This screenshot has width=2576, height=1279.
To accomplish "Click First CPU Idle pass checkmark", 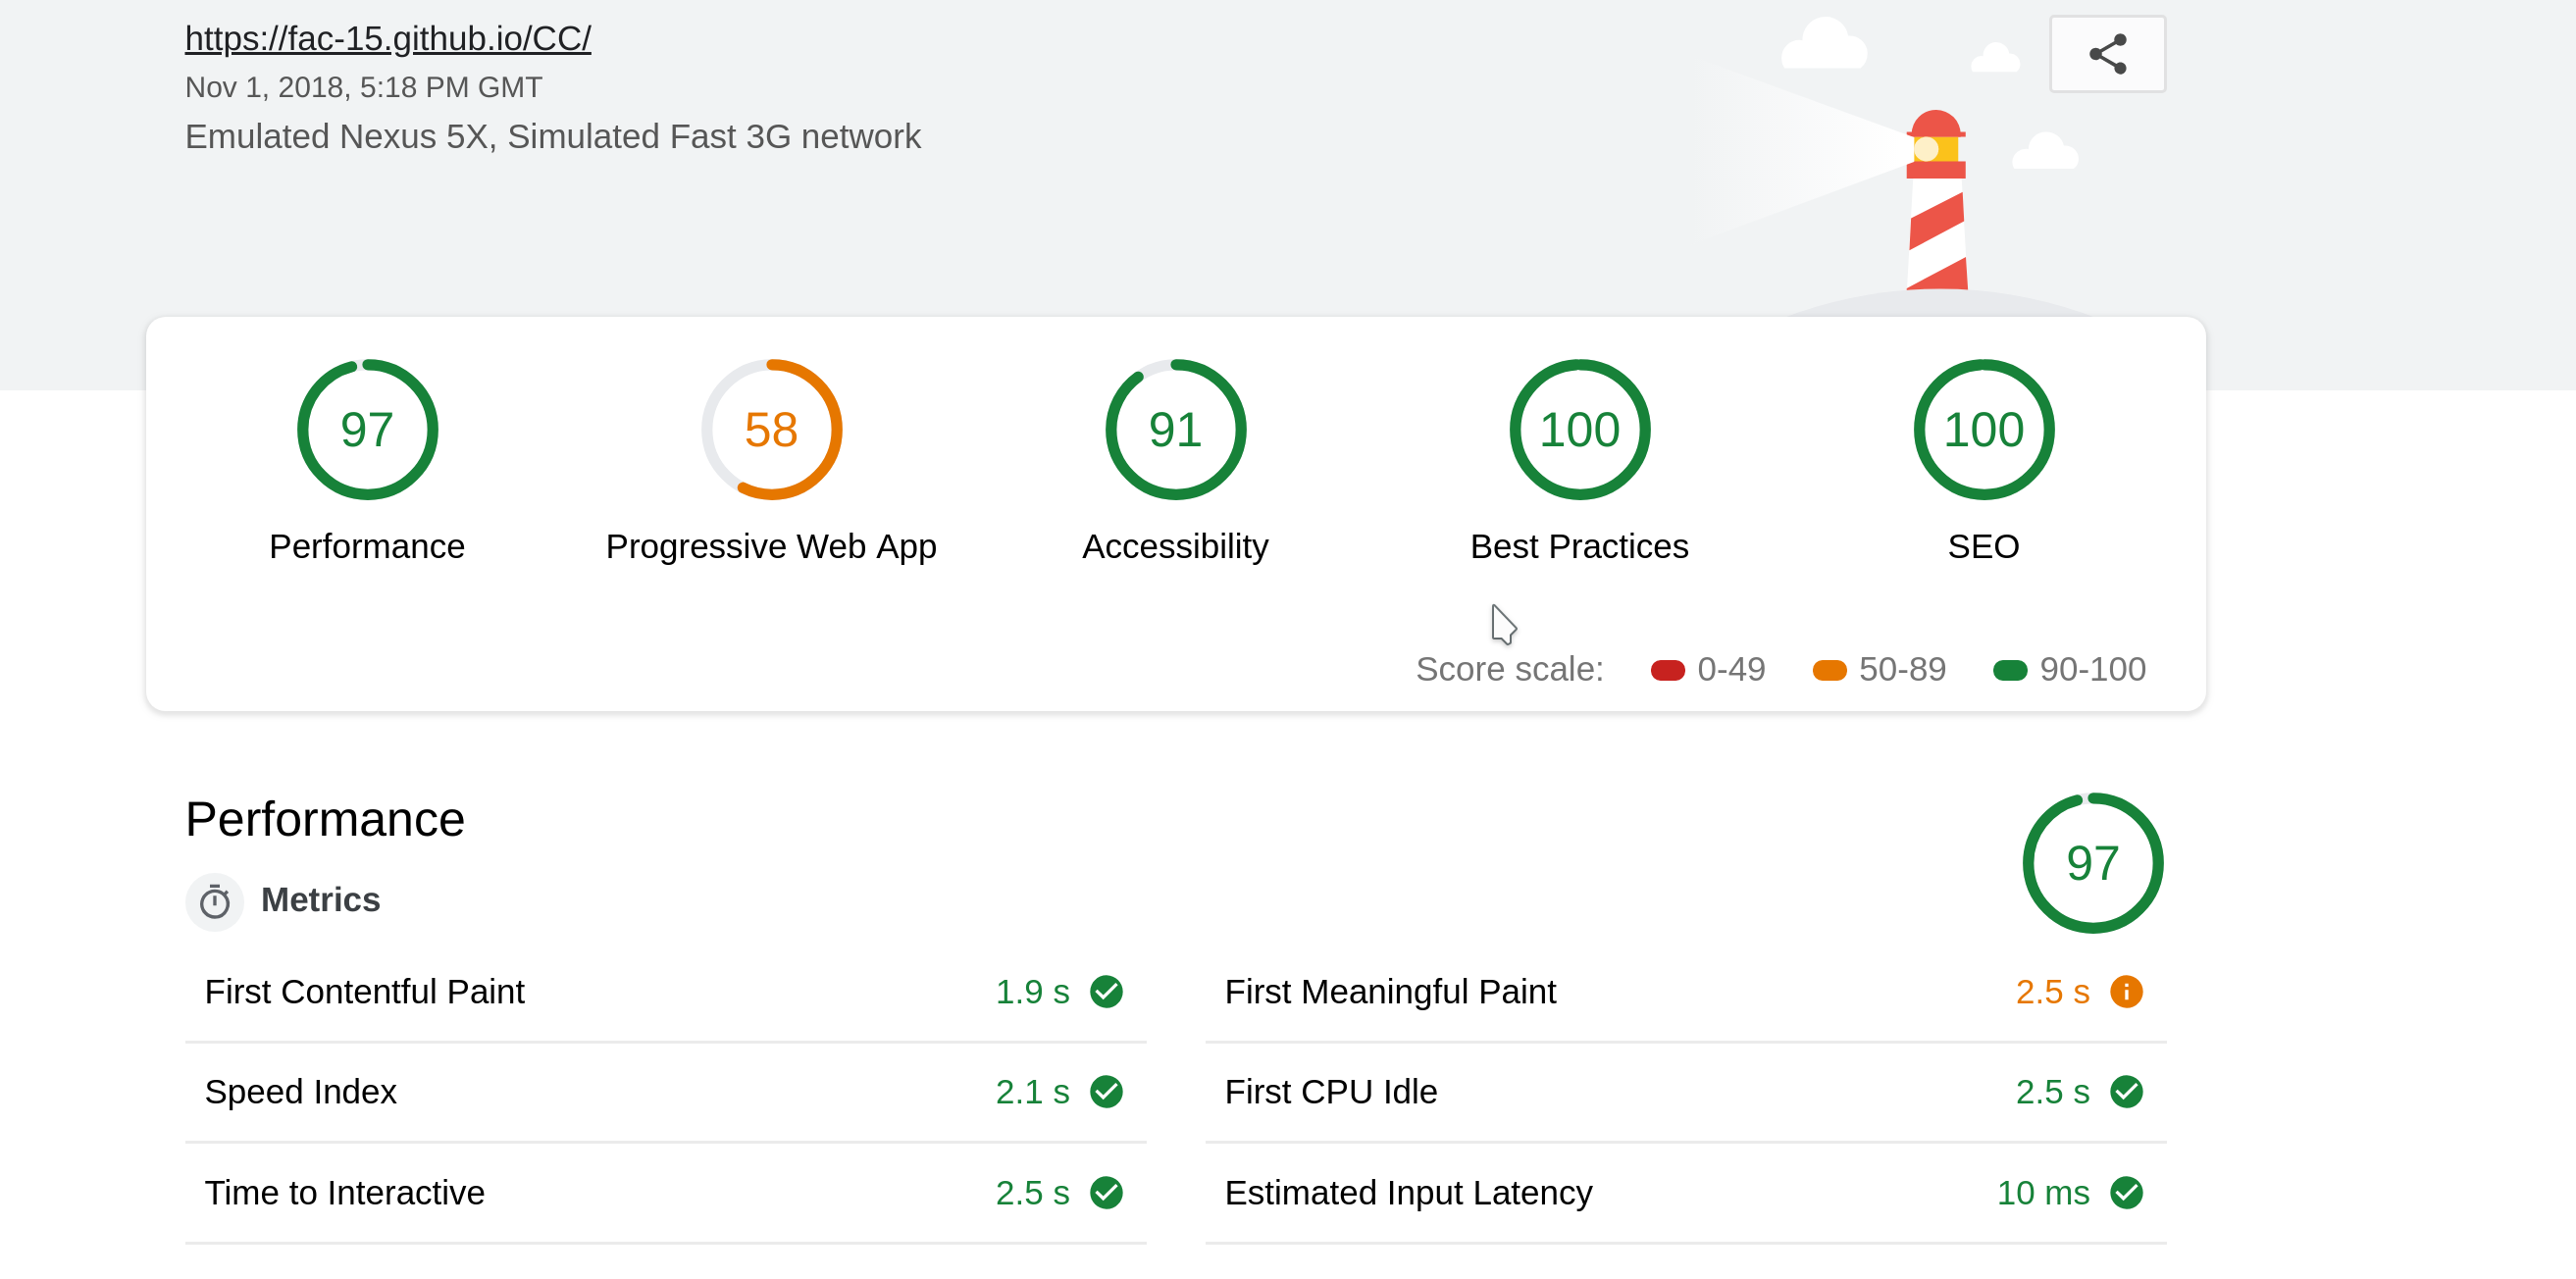I will [2126, 1092].
